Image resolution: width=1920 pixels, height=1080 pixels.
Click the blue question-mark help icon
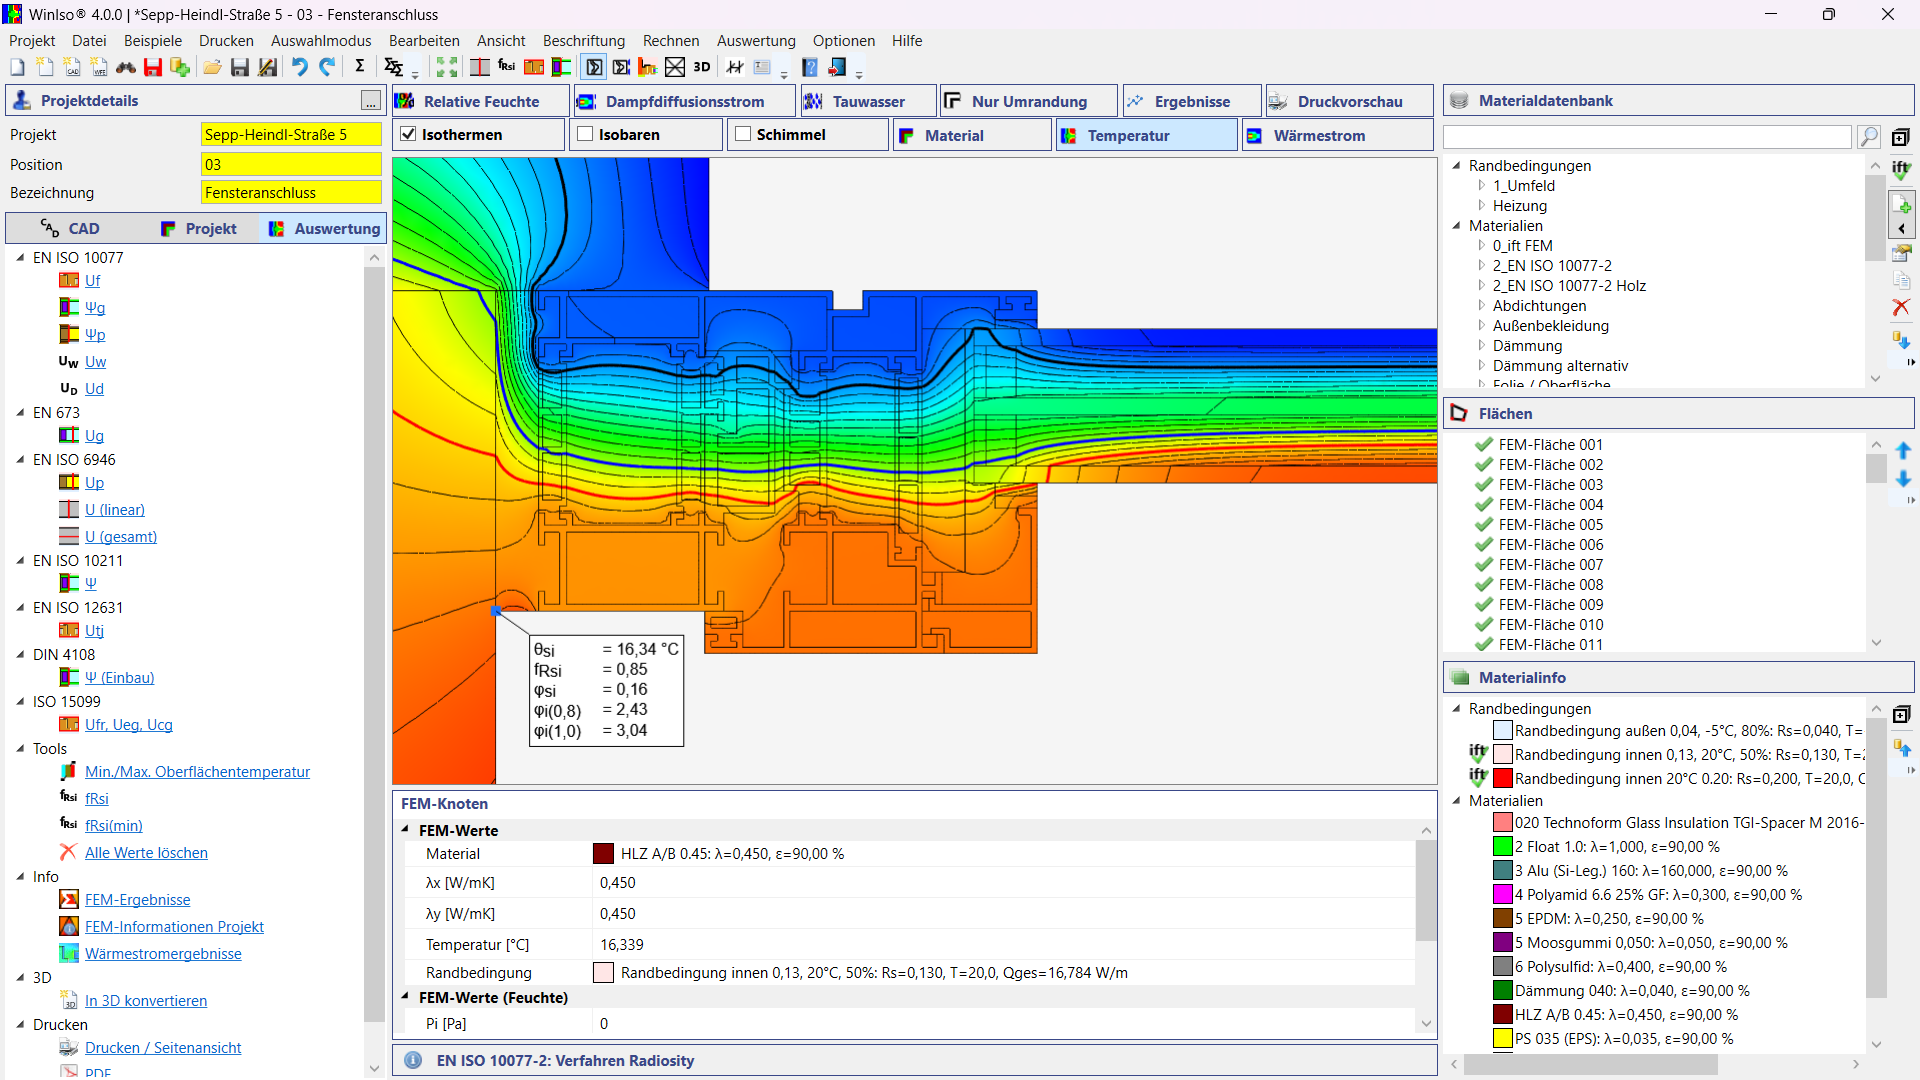pos(810,67)
